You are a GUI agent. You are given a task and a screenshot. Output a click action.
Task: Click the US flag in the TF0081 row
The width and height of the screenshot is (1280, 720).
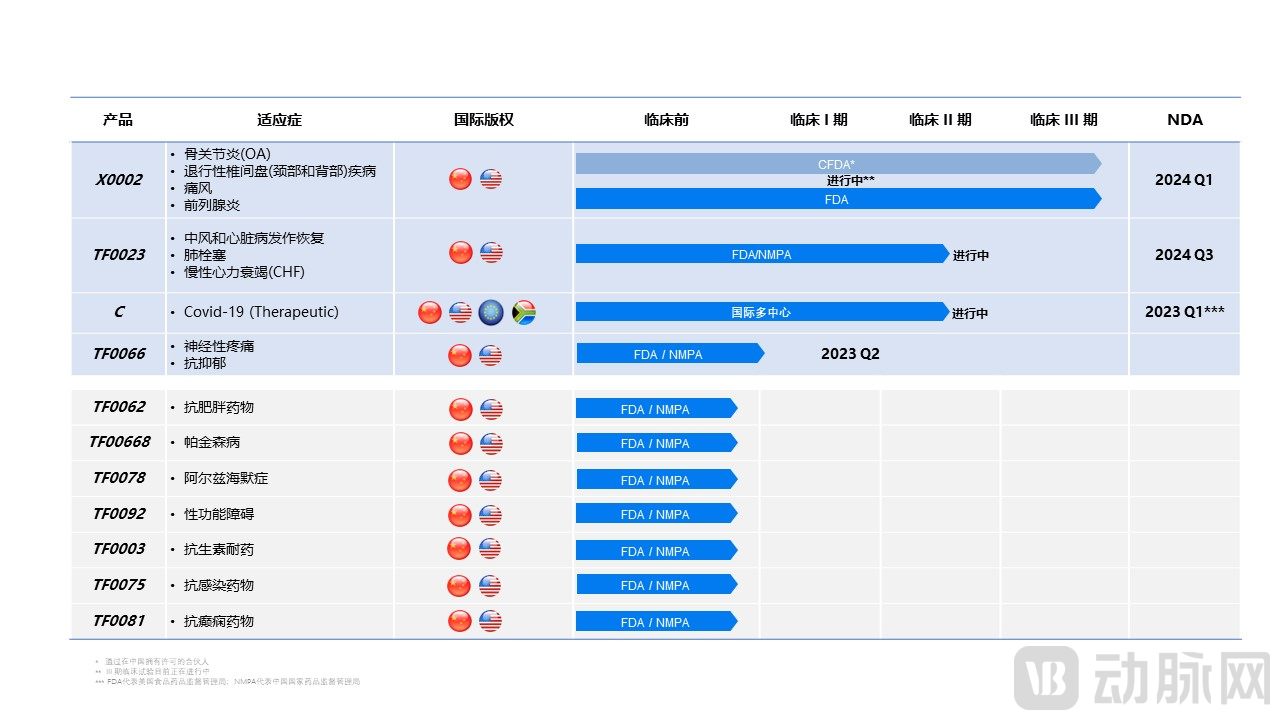[490, 620]
